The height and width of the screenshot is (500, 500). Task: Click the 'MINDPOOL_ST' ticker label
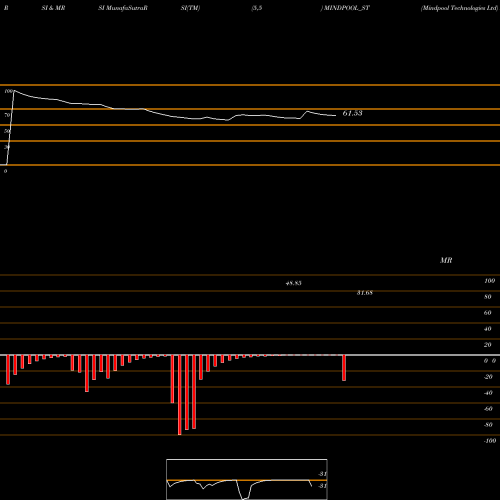coord(347,8)
